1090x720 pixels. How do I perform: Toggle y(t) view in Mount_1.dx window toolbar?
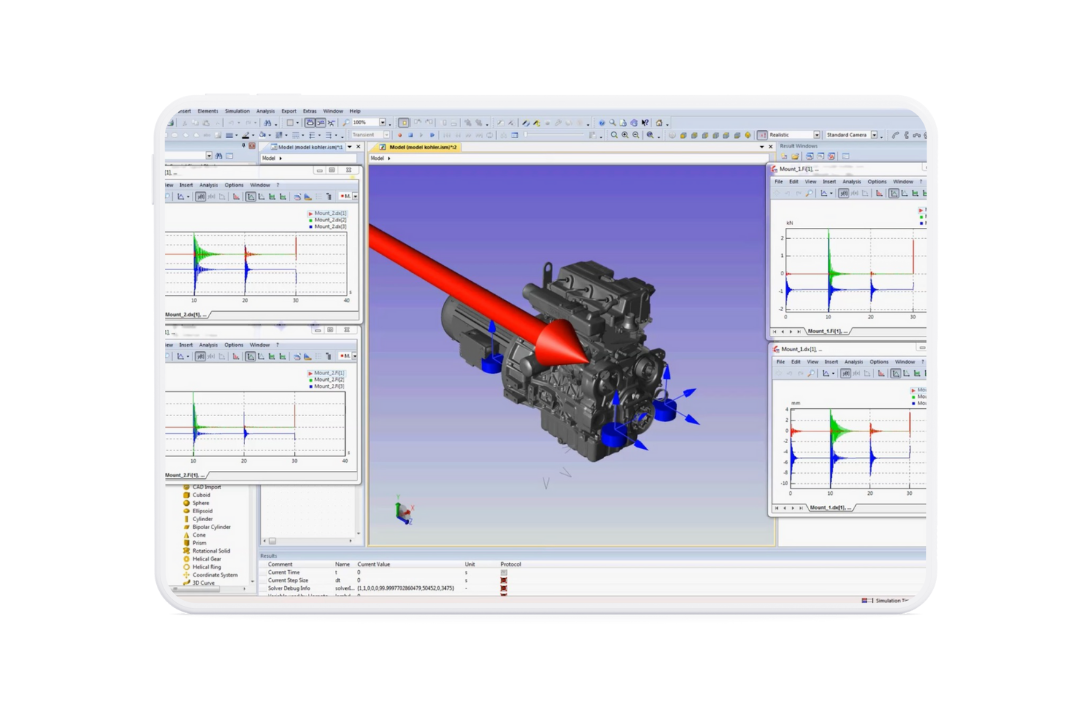coord(845,373)
